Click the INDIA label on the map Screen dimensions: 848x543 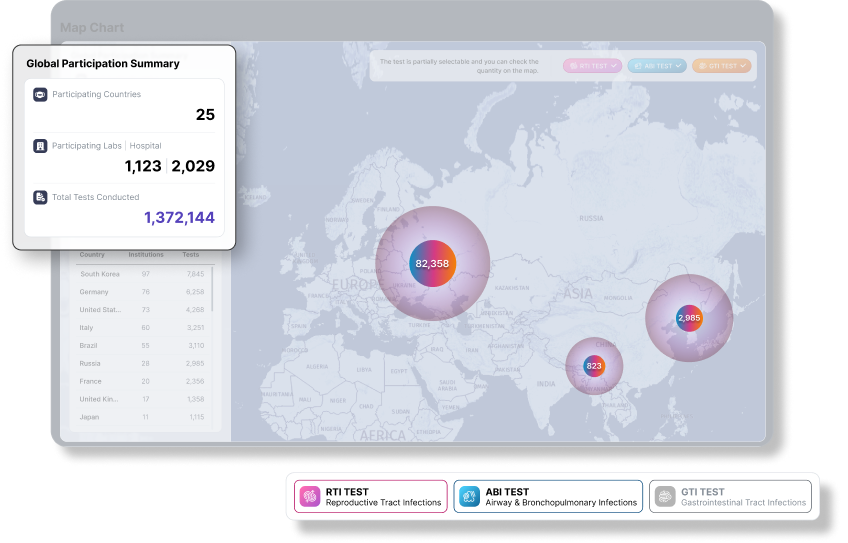tap(546, 384)
